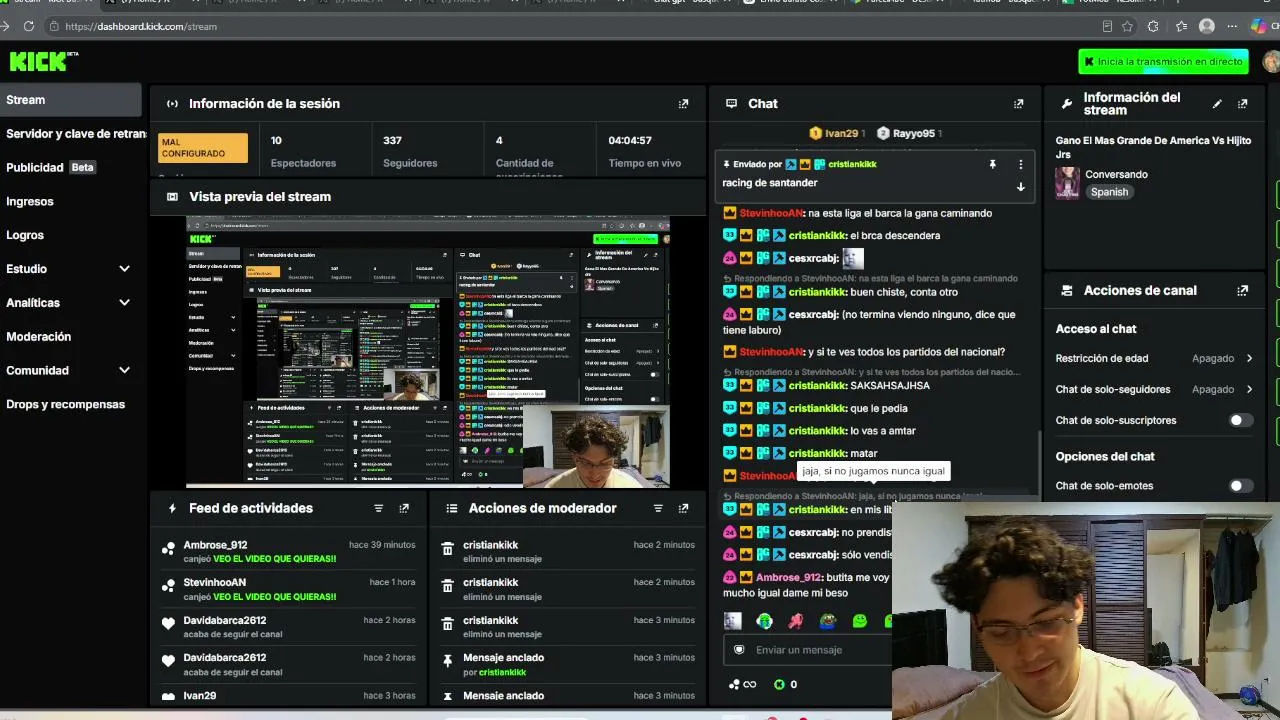1280x720 pixels.
Task: Click the first emote in quick emote row
Action: pos(733,621)
